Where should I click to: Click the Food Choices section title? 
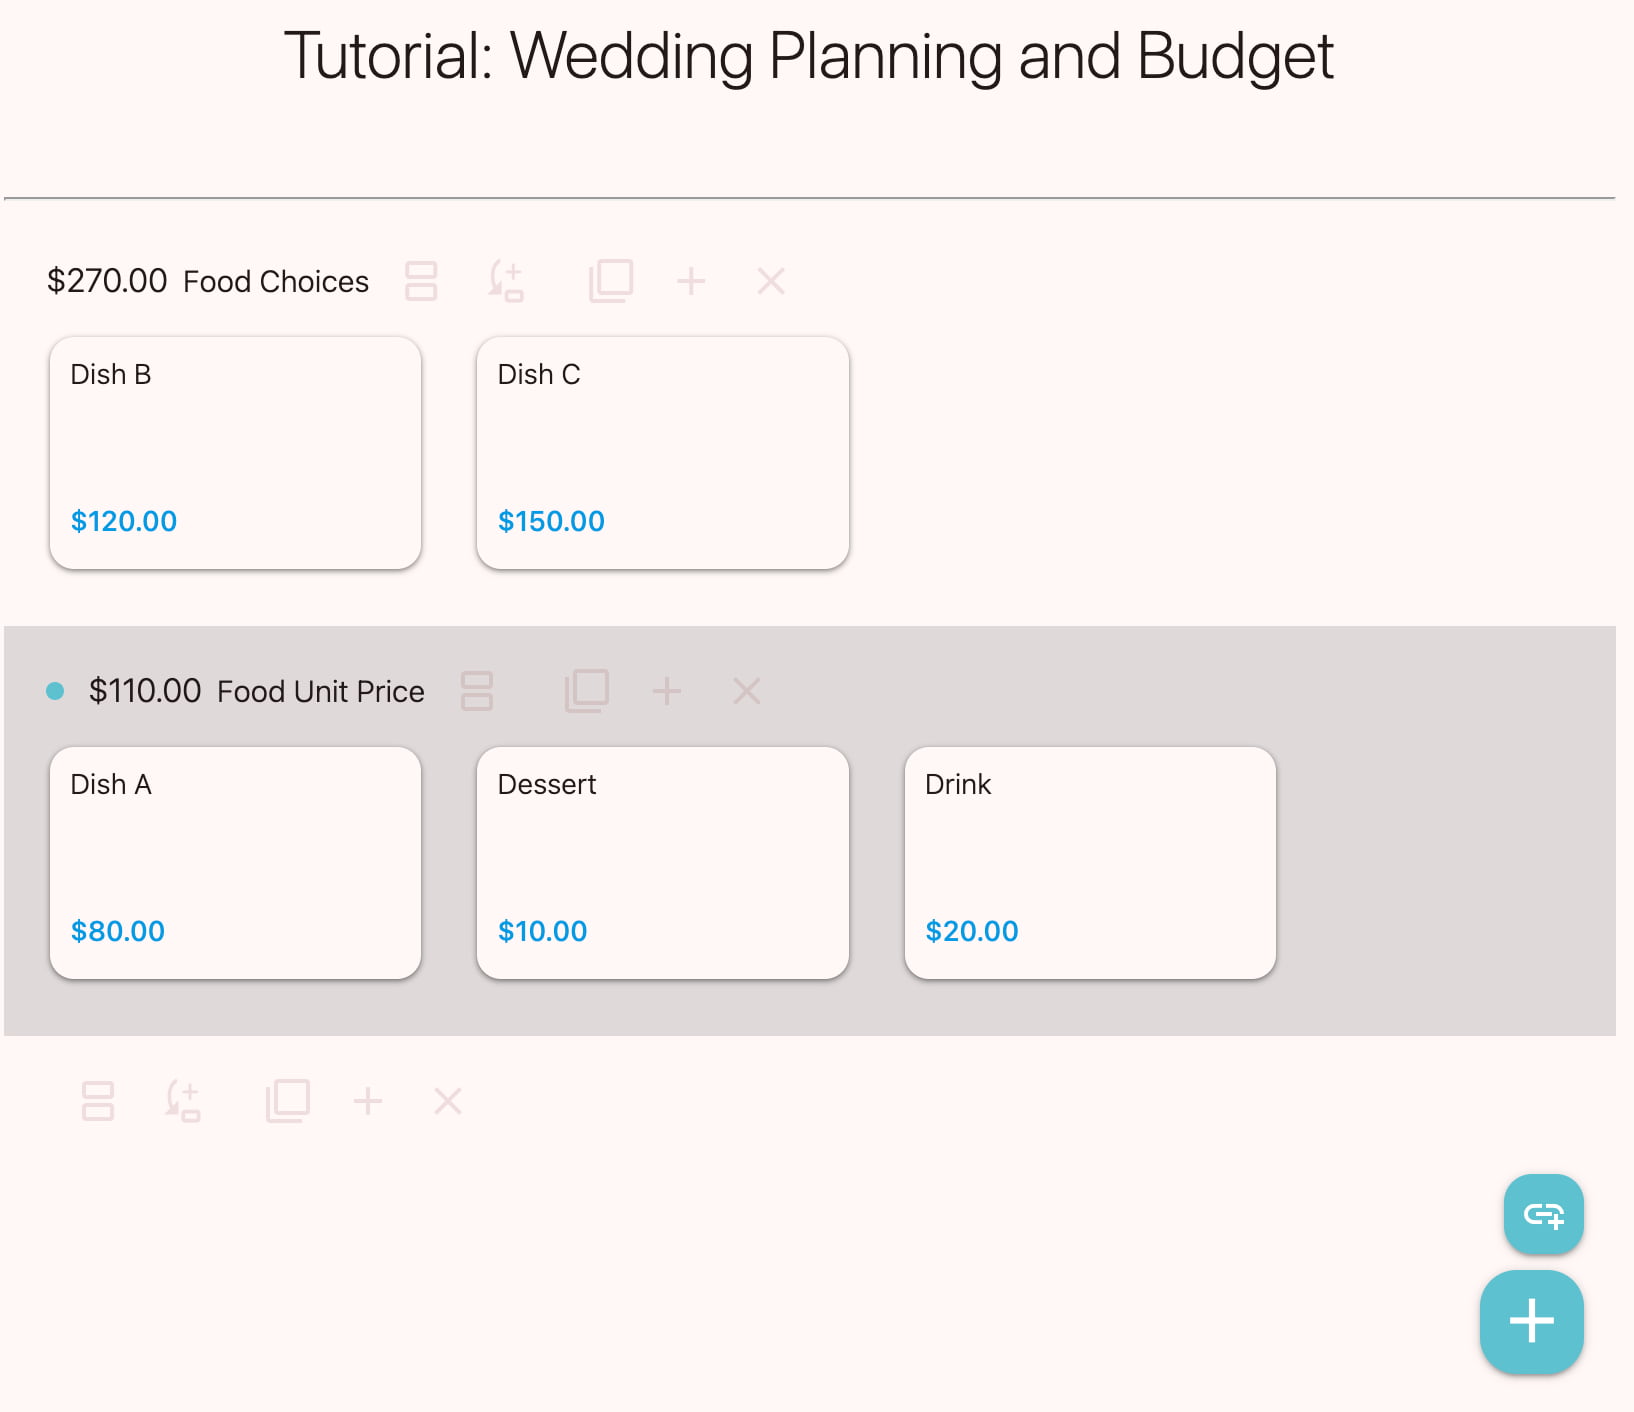tap(276, 282)
